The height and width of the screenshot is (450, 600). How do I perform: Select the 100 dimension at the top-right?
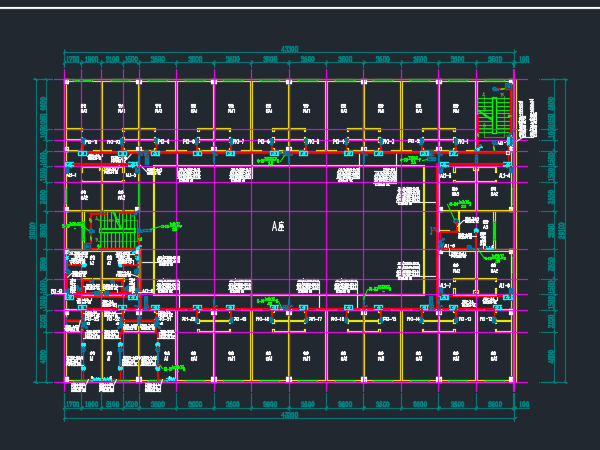[523, 59]
